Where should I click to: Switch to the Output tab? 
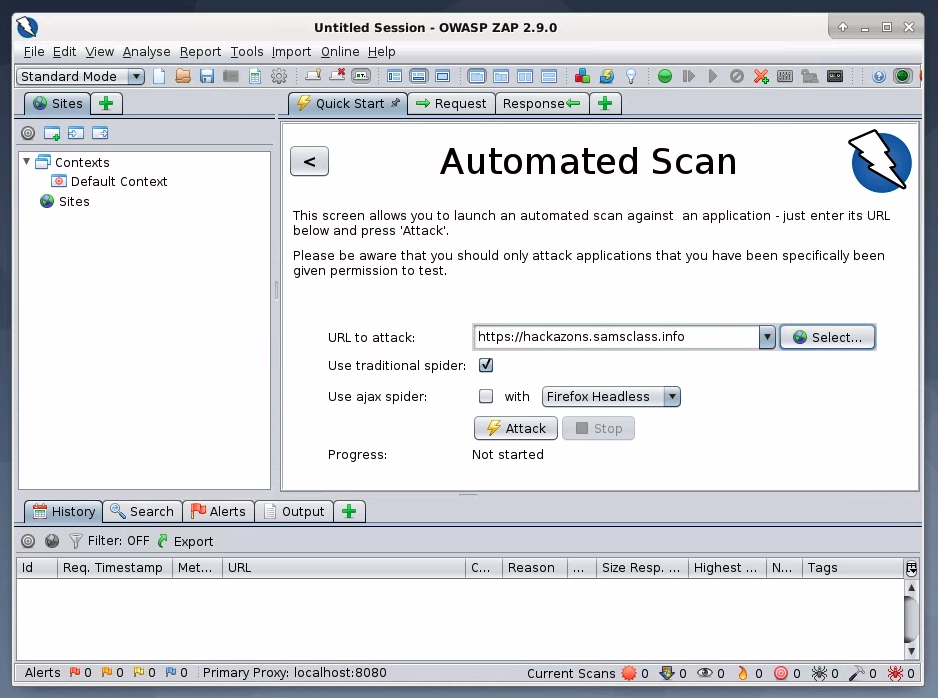click(294, 511)
